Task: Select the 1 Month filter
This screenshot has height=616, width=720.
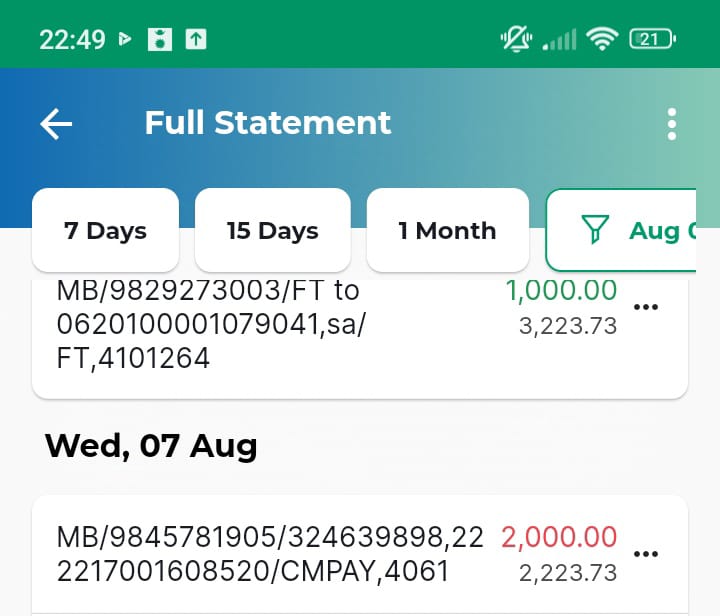Action: (x=448, y=230)
